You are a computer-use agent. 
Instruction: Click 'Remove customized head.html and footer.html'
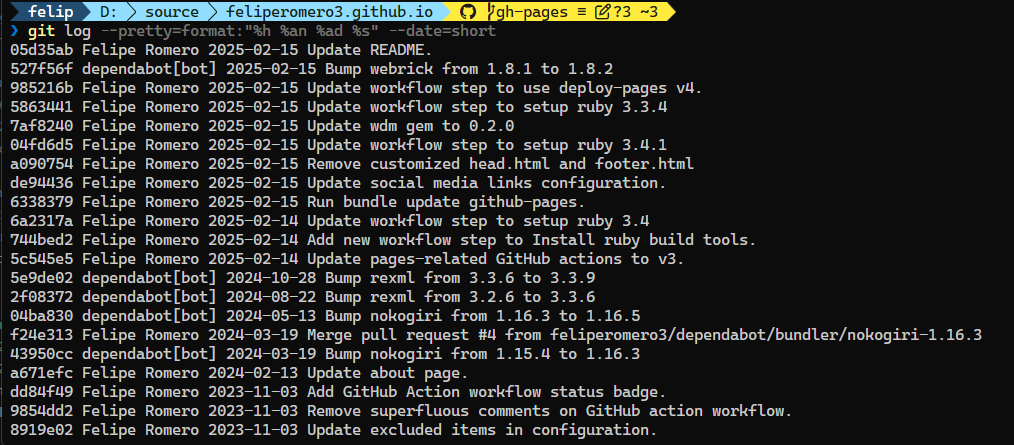500,164
